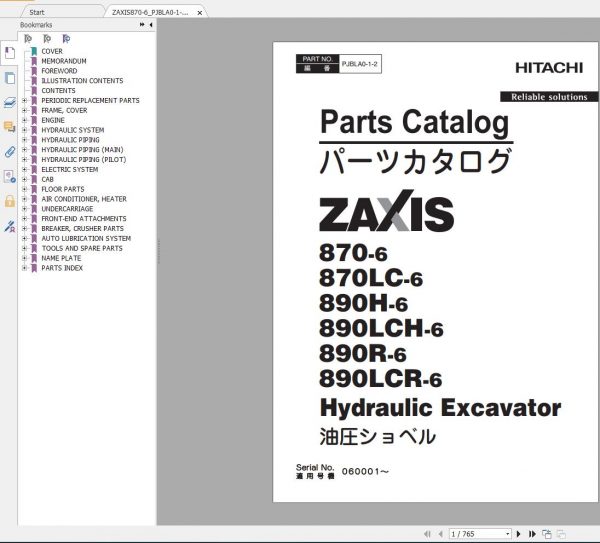The width and height of the screenshot is (600, 543).
Task: Click the second bookmark flag toolbar icon
Action: pos(47,39)
